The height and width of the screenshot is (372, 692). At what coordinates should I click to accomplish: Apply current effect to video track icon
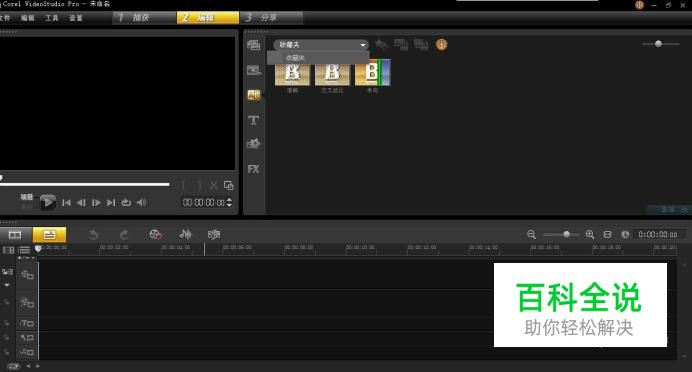point(401,44)
